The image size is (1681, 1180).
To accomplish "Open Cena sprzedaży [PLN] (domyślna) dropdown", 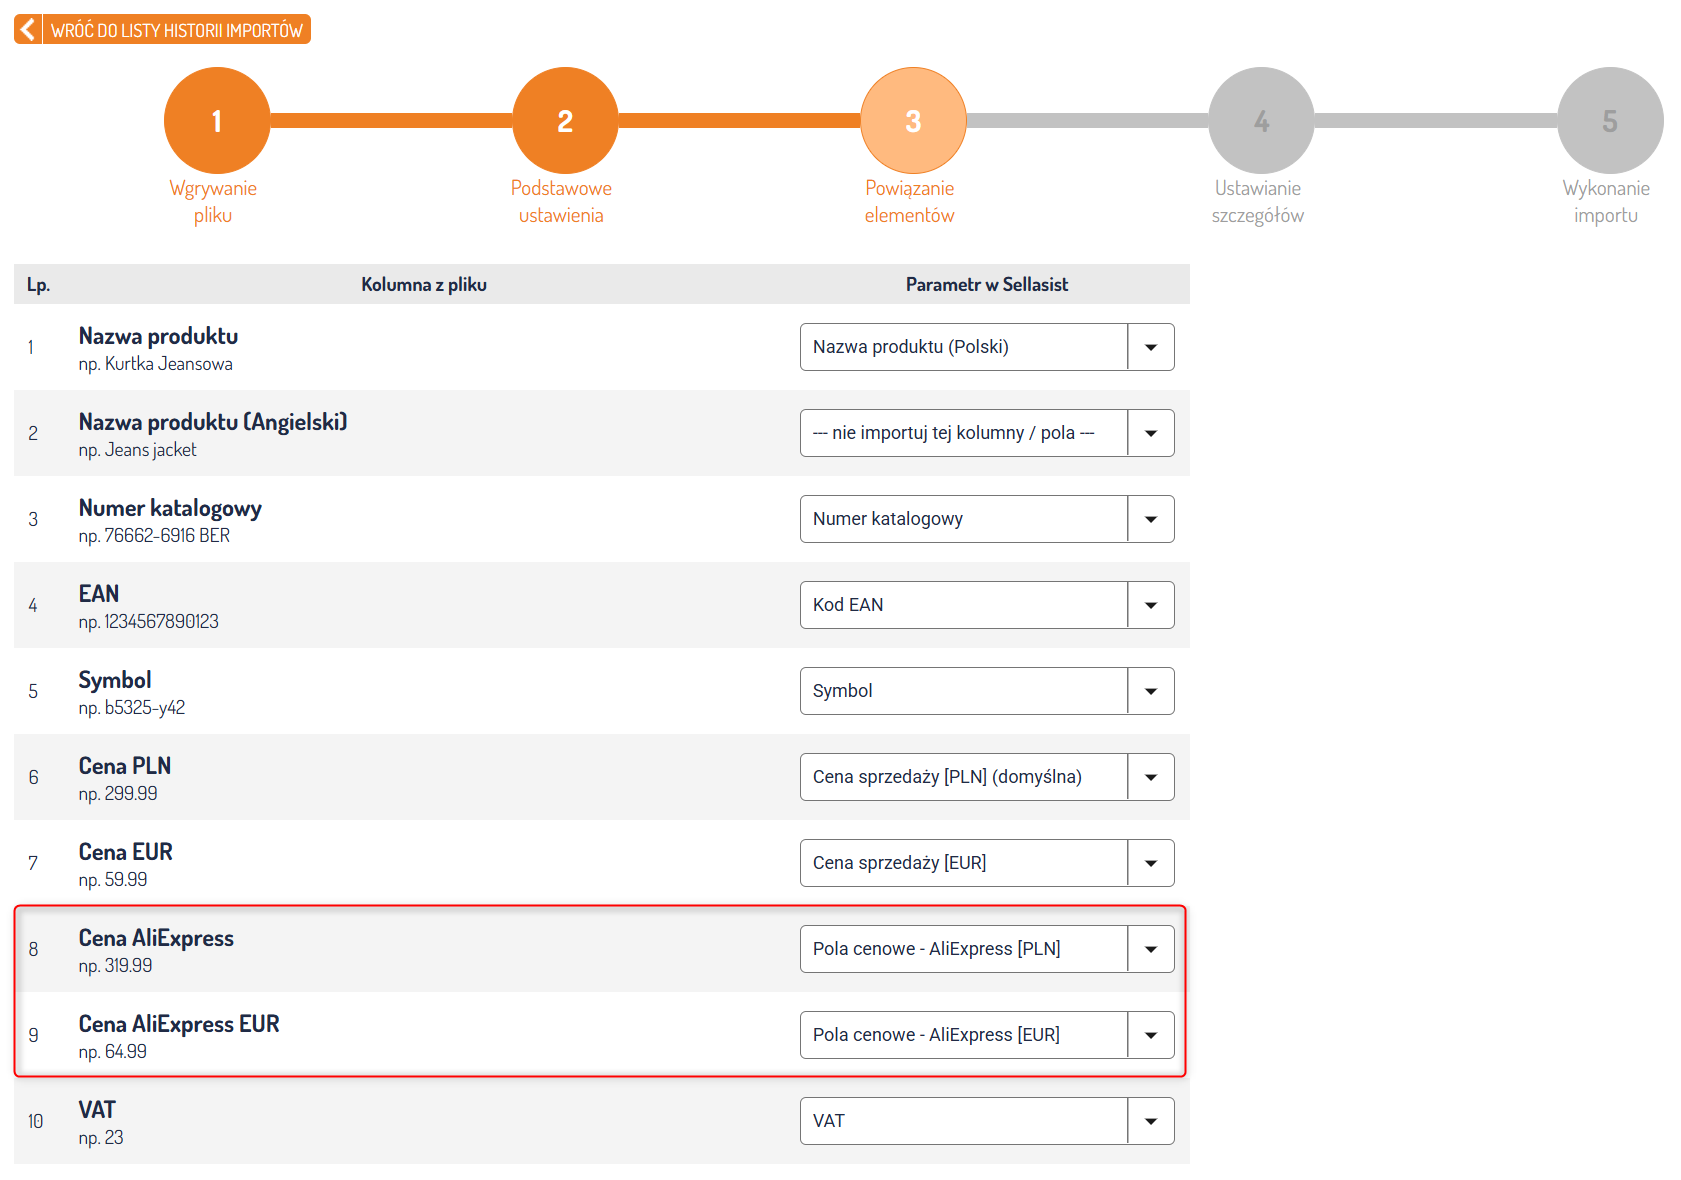I will coord(963,777).
